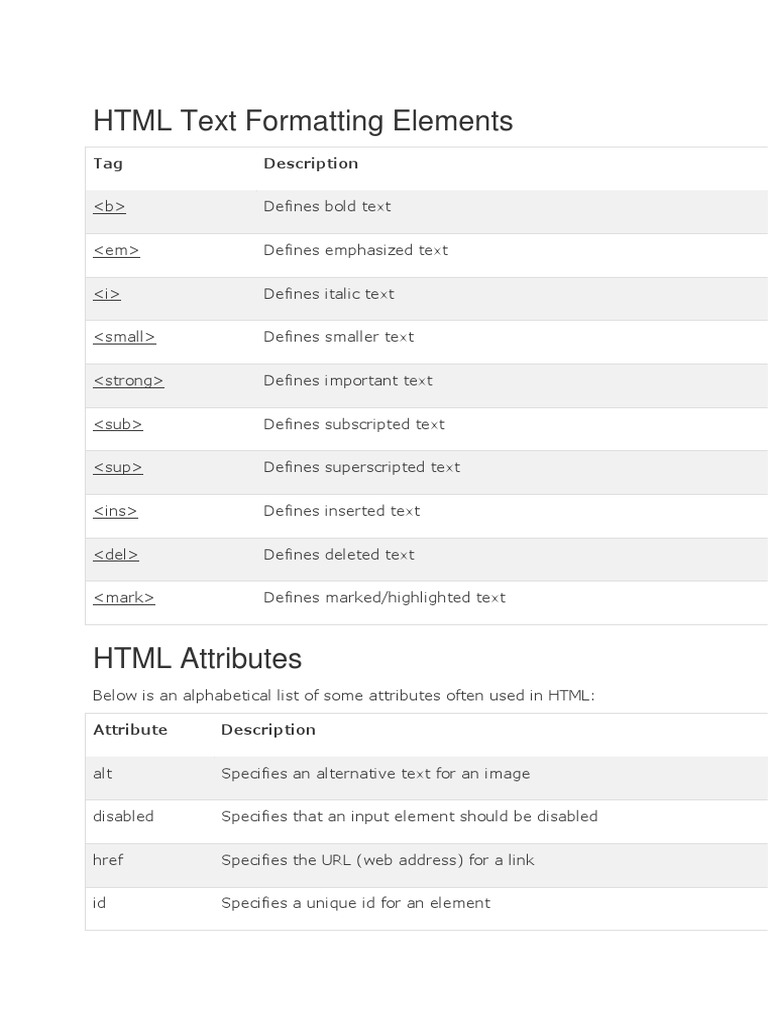Follow the <del> tag link
768x1024 pixels.
click(116, 554)
